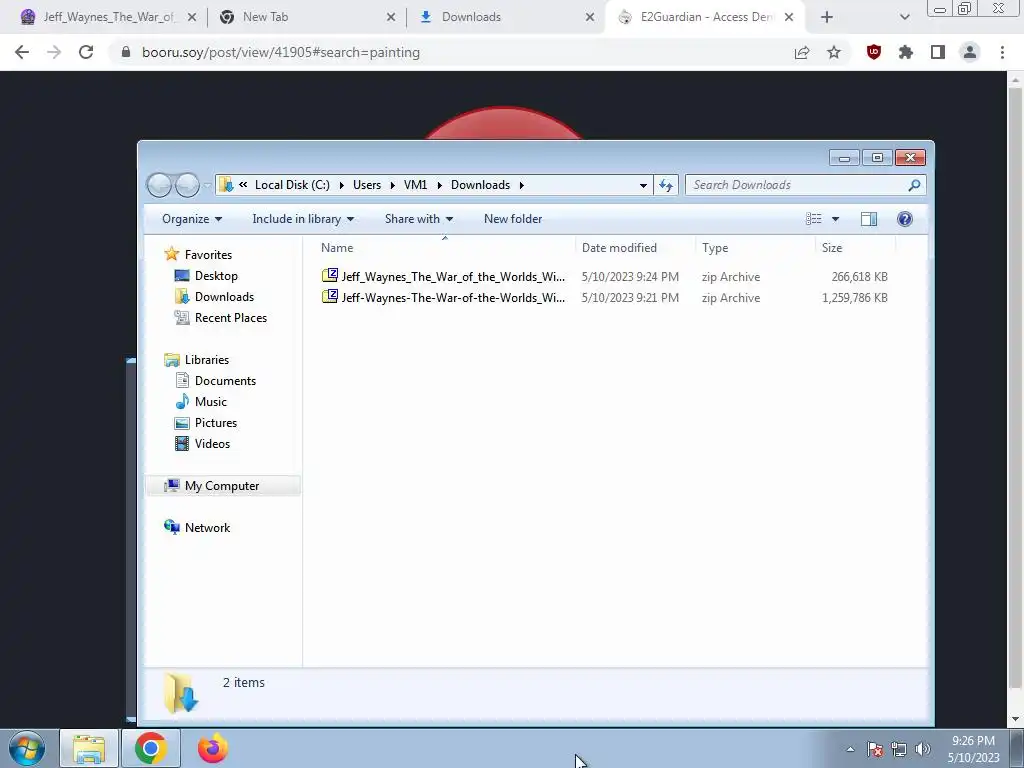
Task: Open a new Chrome tab with plus
Action: tap(827, 17)
